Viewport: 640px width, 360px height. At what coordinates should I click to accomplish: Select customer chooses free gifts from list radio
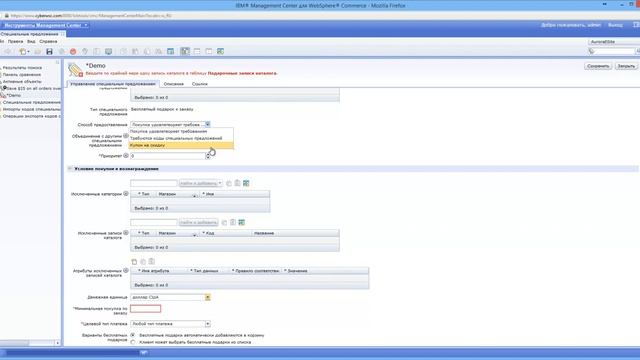133,342
